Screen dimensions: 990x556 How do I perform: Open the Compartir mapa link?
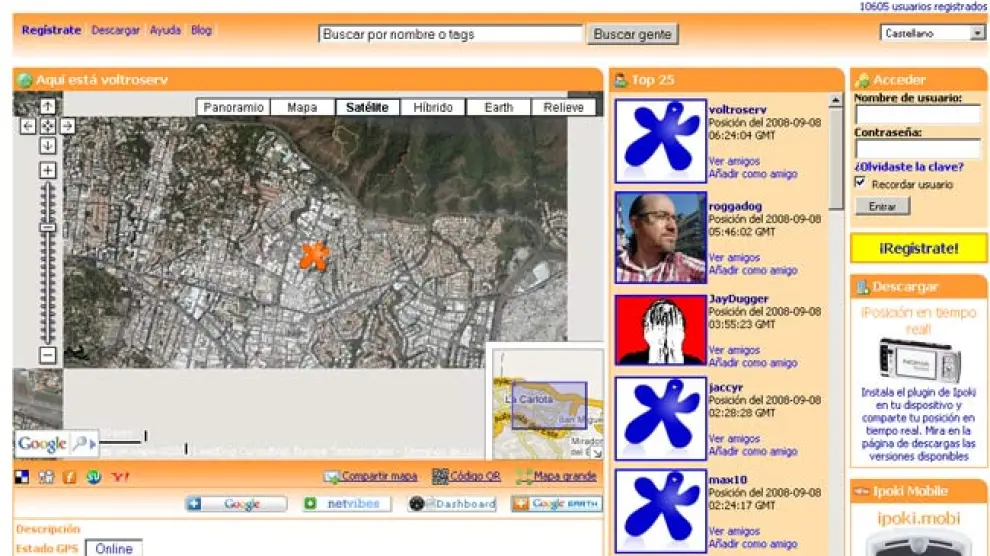370,477
